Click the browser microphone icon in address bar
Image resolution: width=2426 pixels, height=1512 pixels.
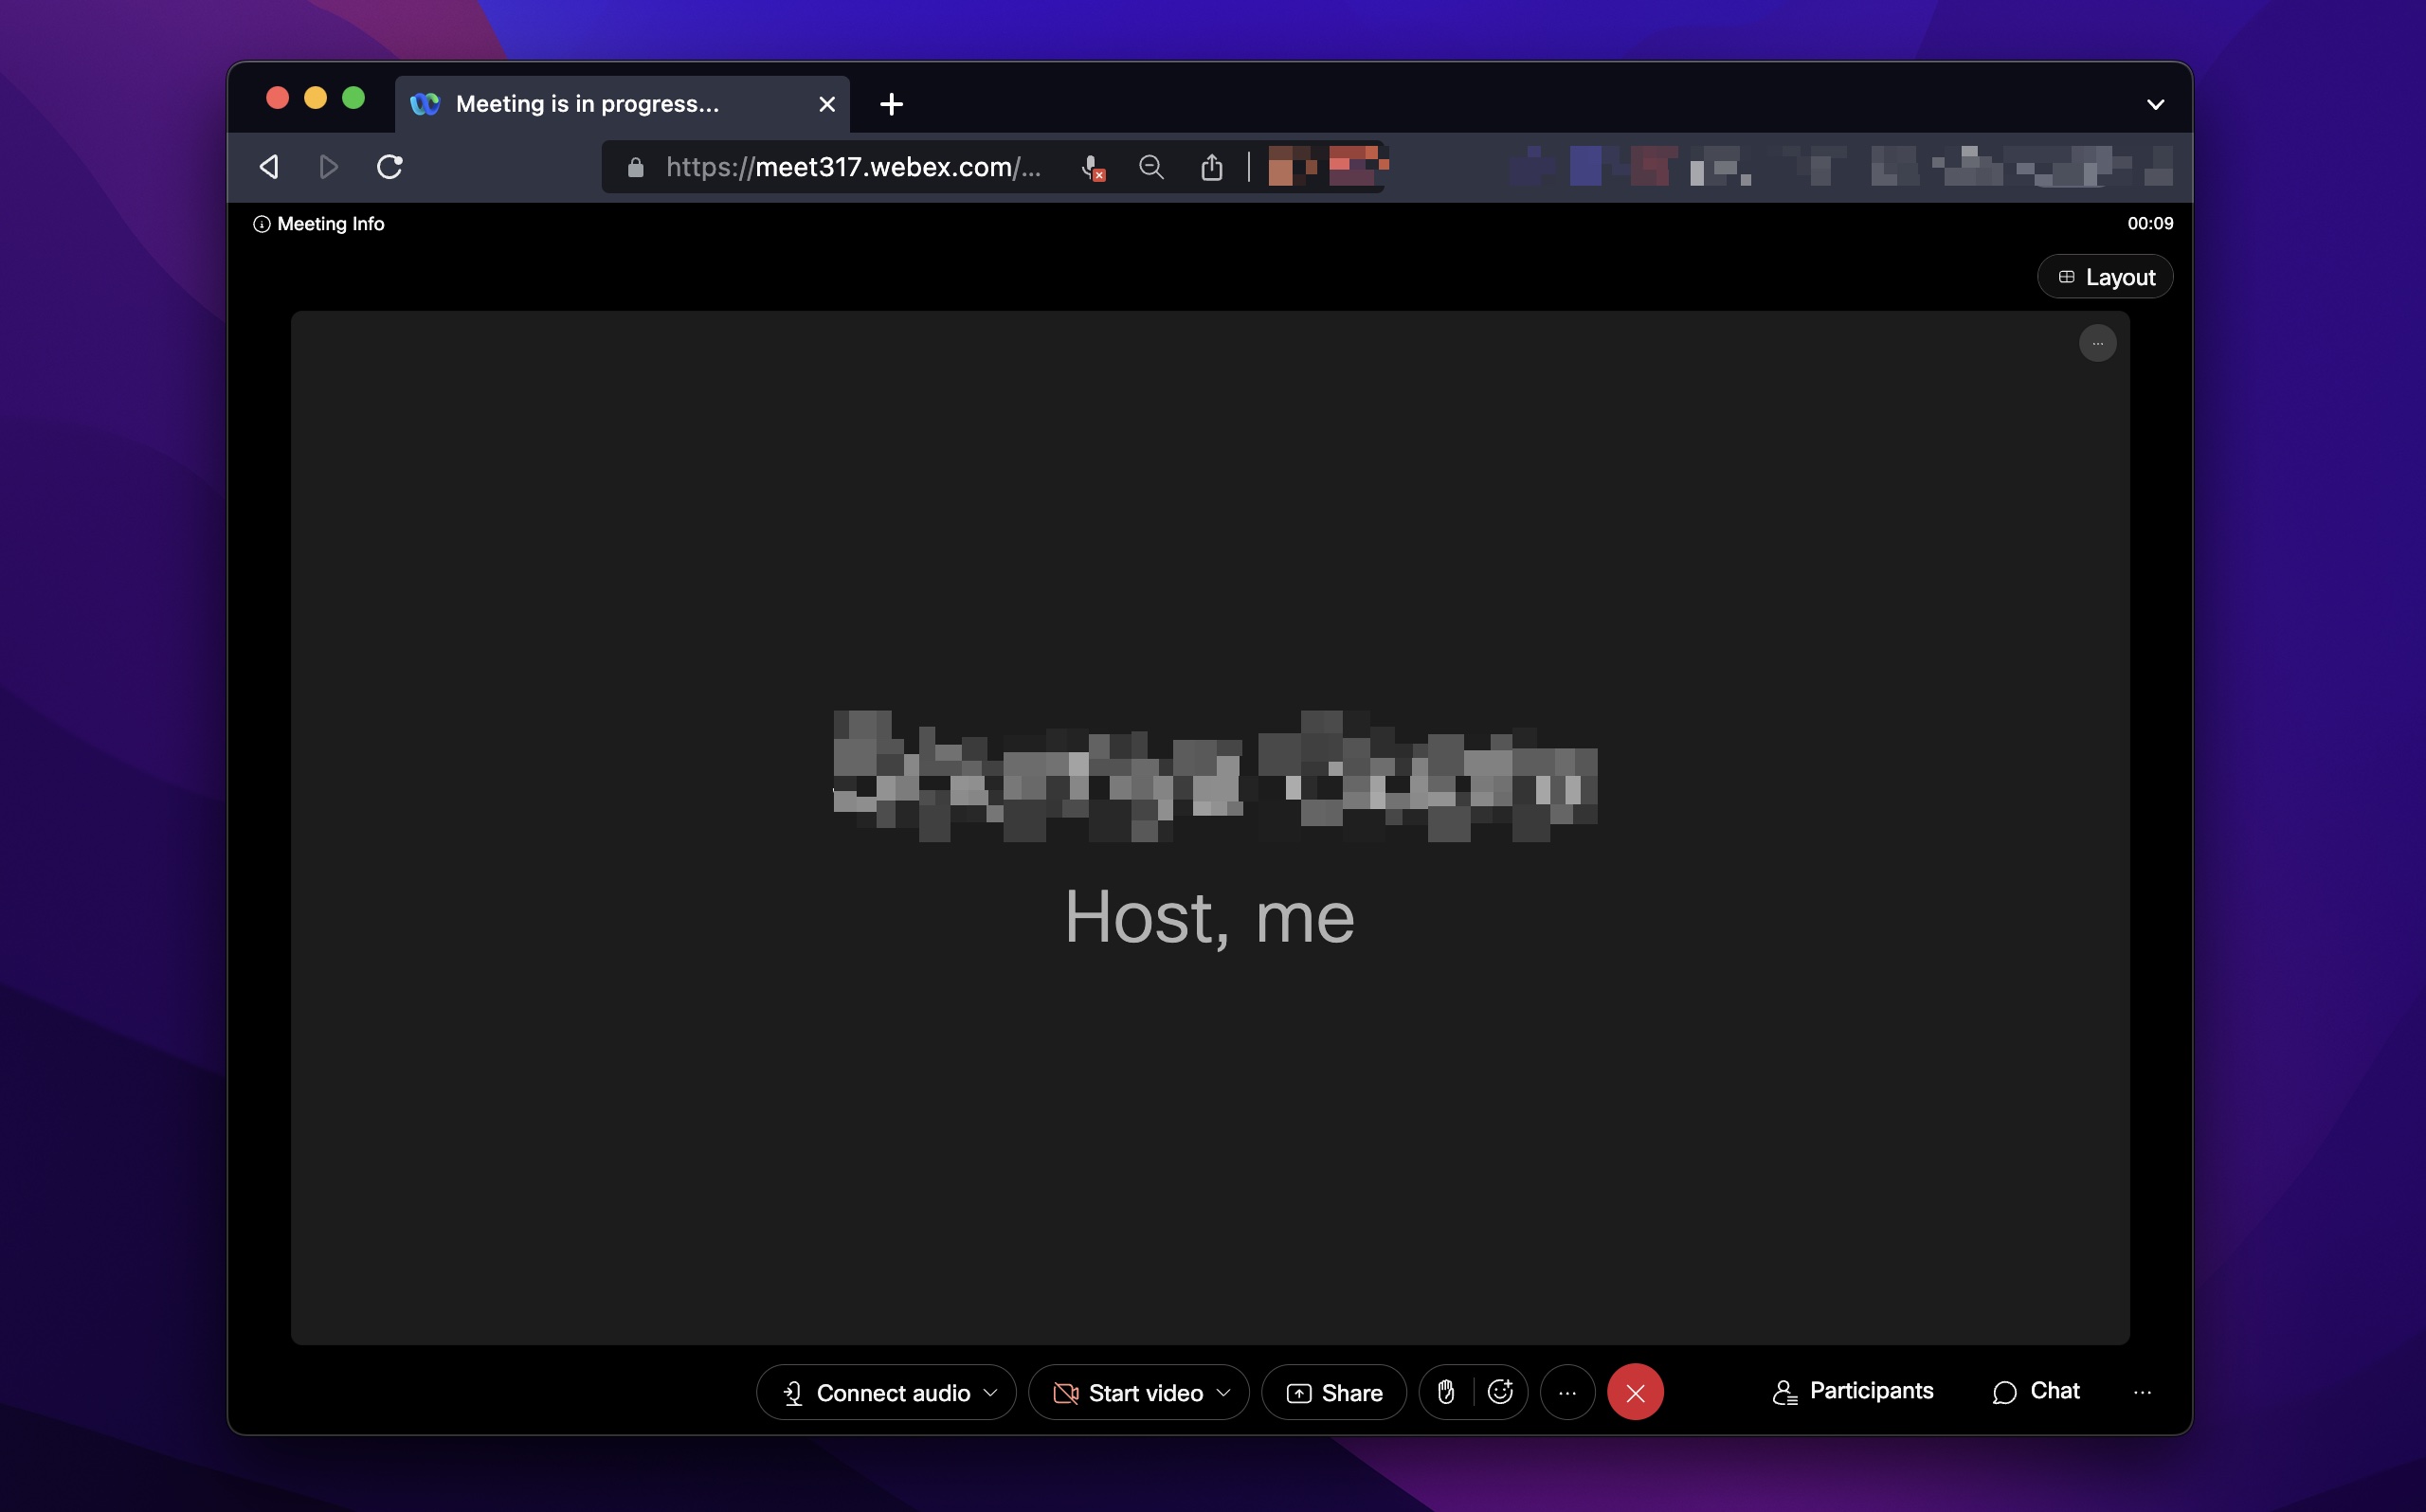1090,168
